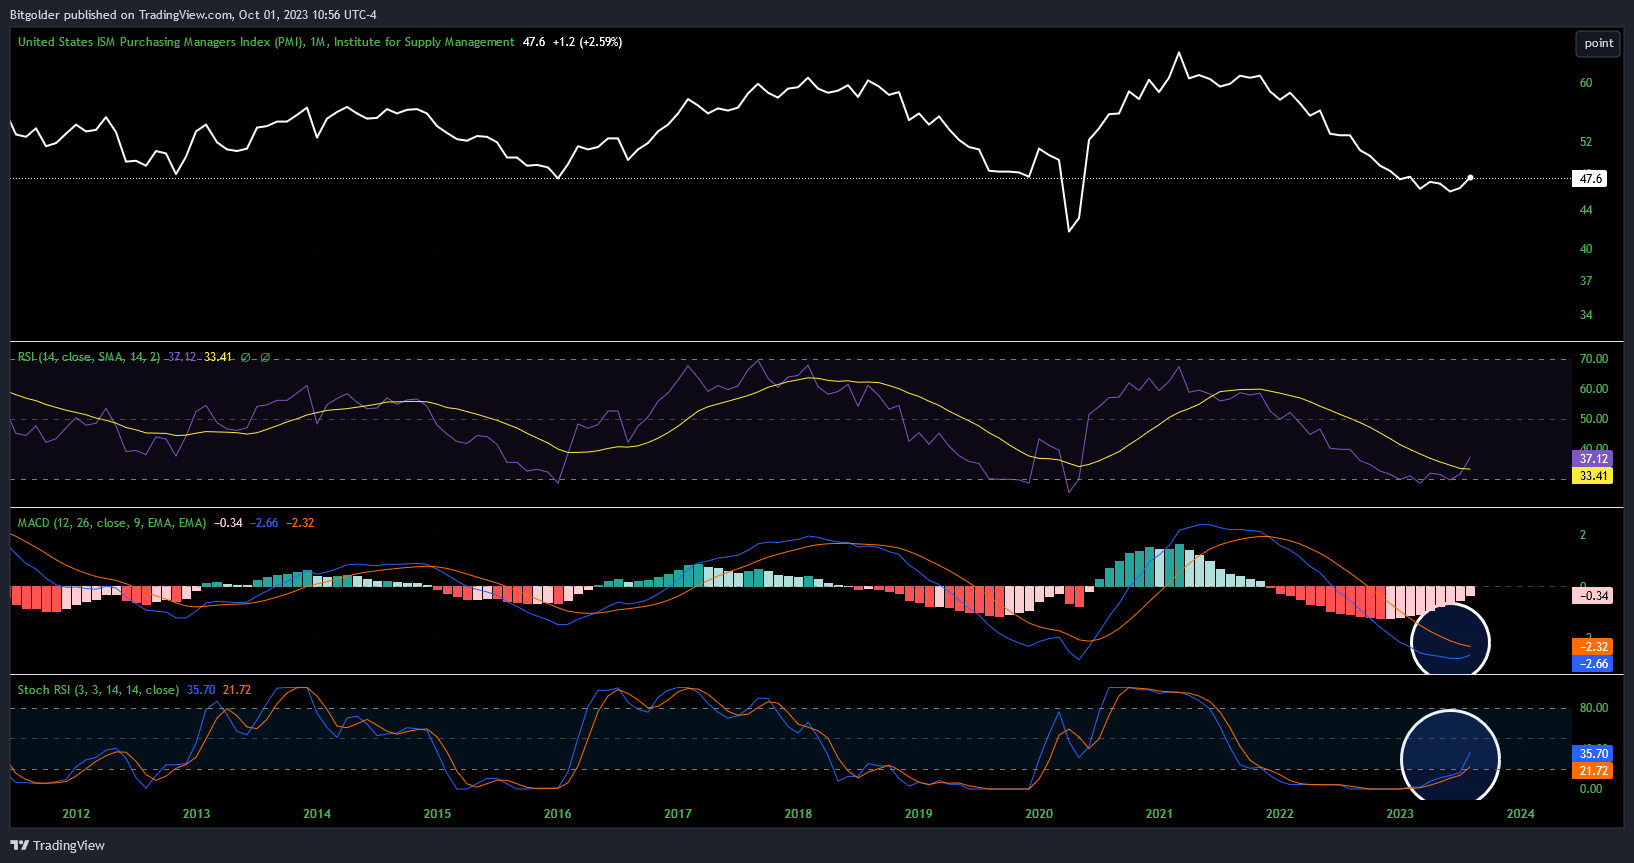Click the year 2022 on the time axis

click(x=1280, y=814)
